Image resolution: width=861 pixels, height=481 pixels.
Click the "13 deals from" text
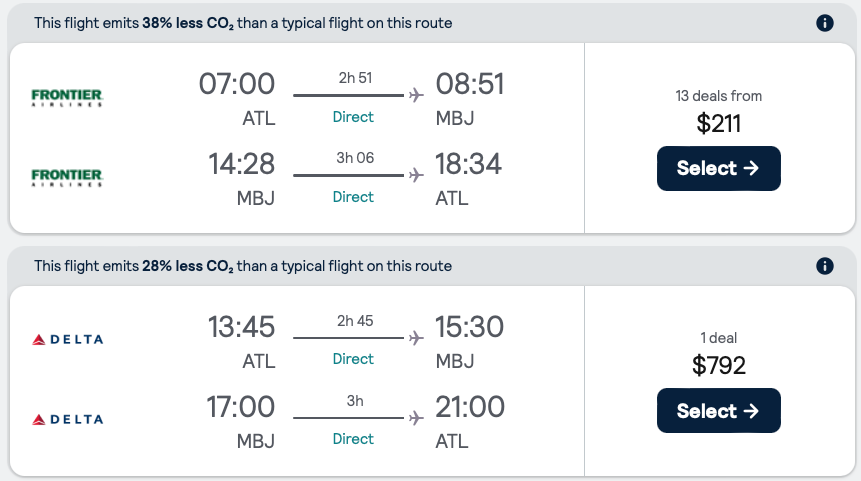pos(718,96)
